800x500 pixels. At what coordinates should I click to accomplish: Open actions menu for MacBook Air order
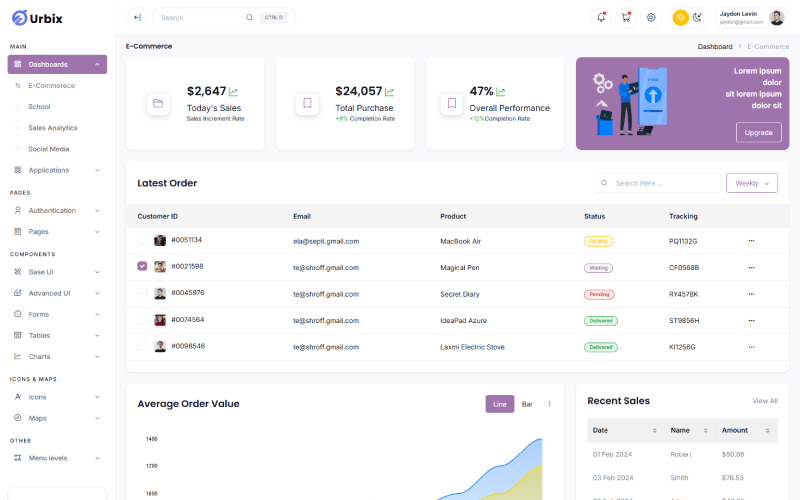[751, 241]
